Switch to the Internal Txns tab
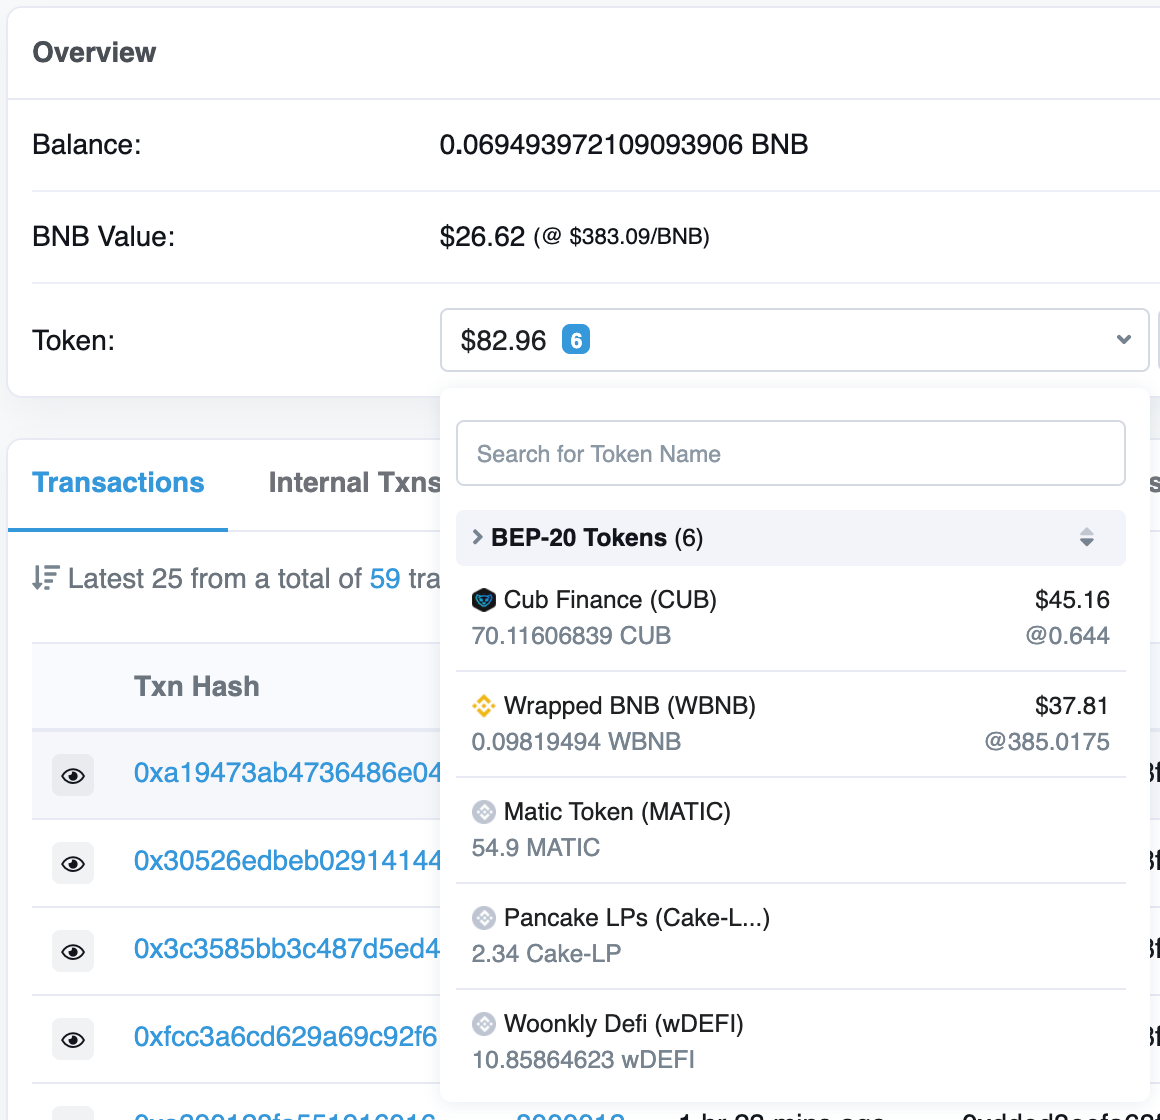Viewport: 1160px width, 1120px height. tap(354, 482)
